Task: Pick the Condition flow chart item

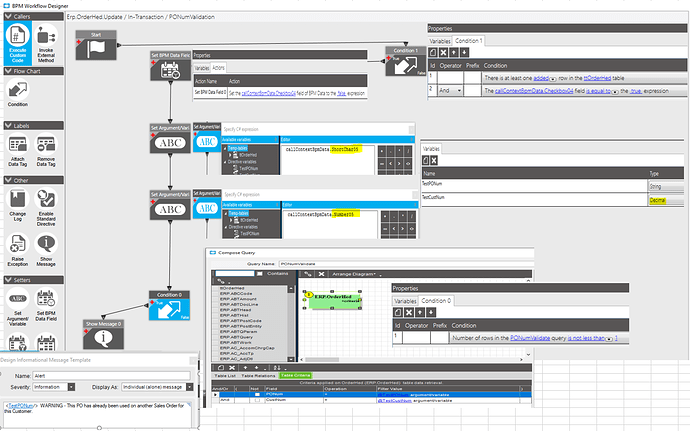Action: [x=18, y=93]
